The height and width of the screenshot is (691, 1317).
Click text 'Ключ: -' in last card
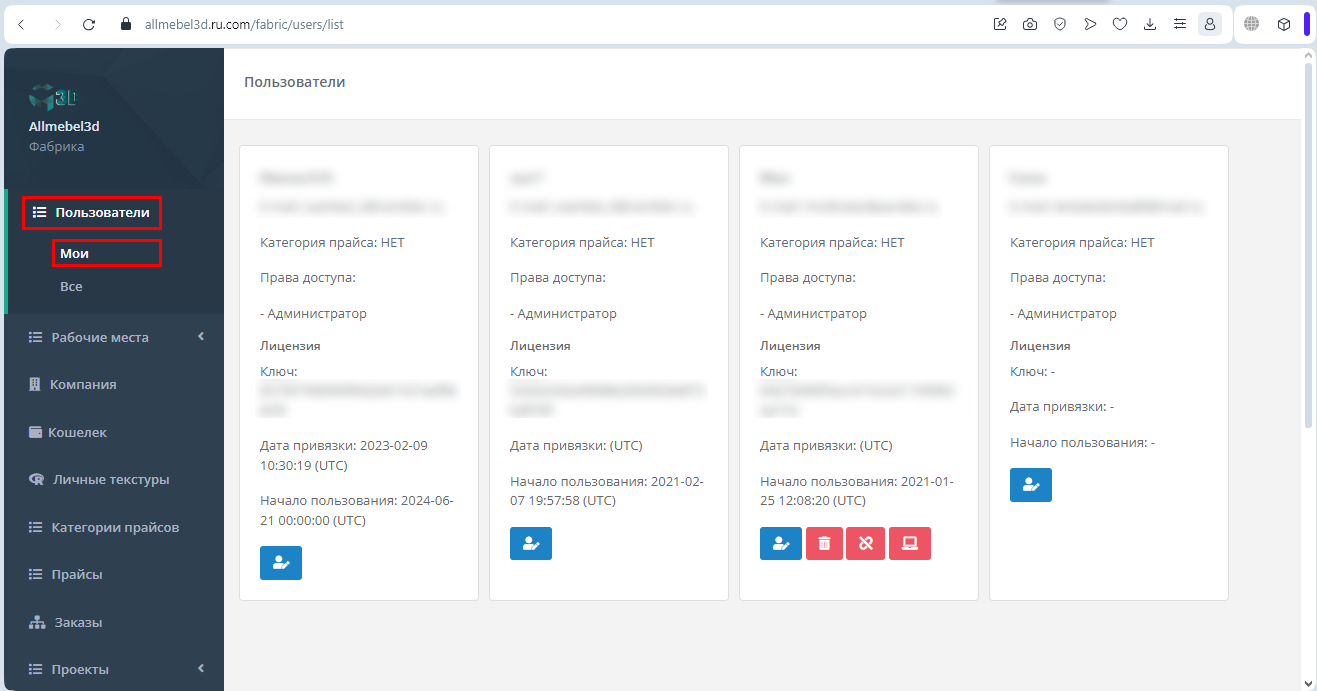coord(1033,372)
